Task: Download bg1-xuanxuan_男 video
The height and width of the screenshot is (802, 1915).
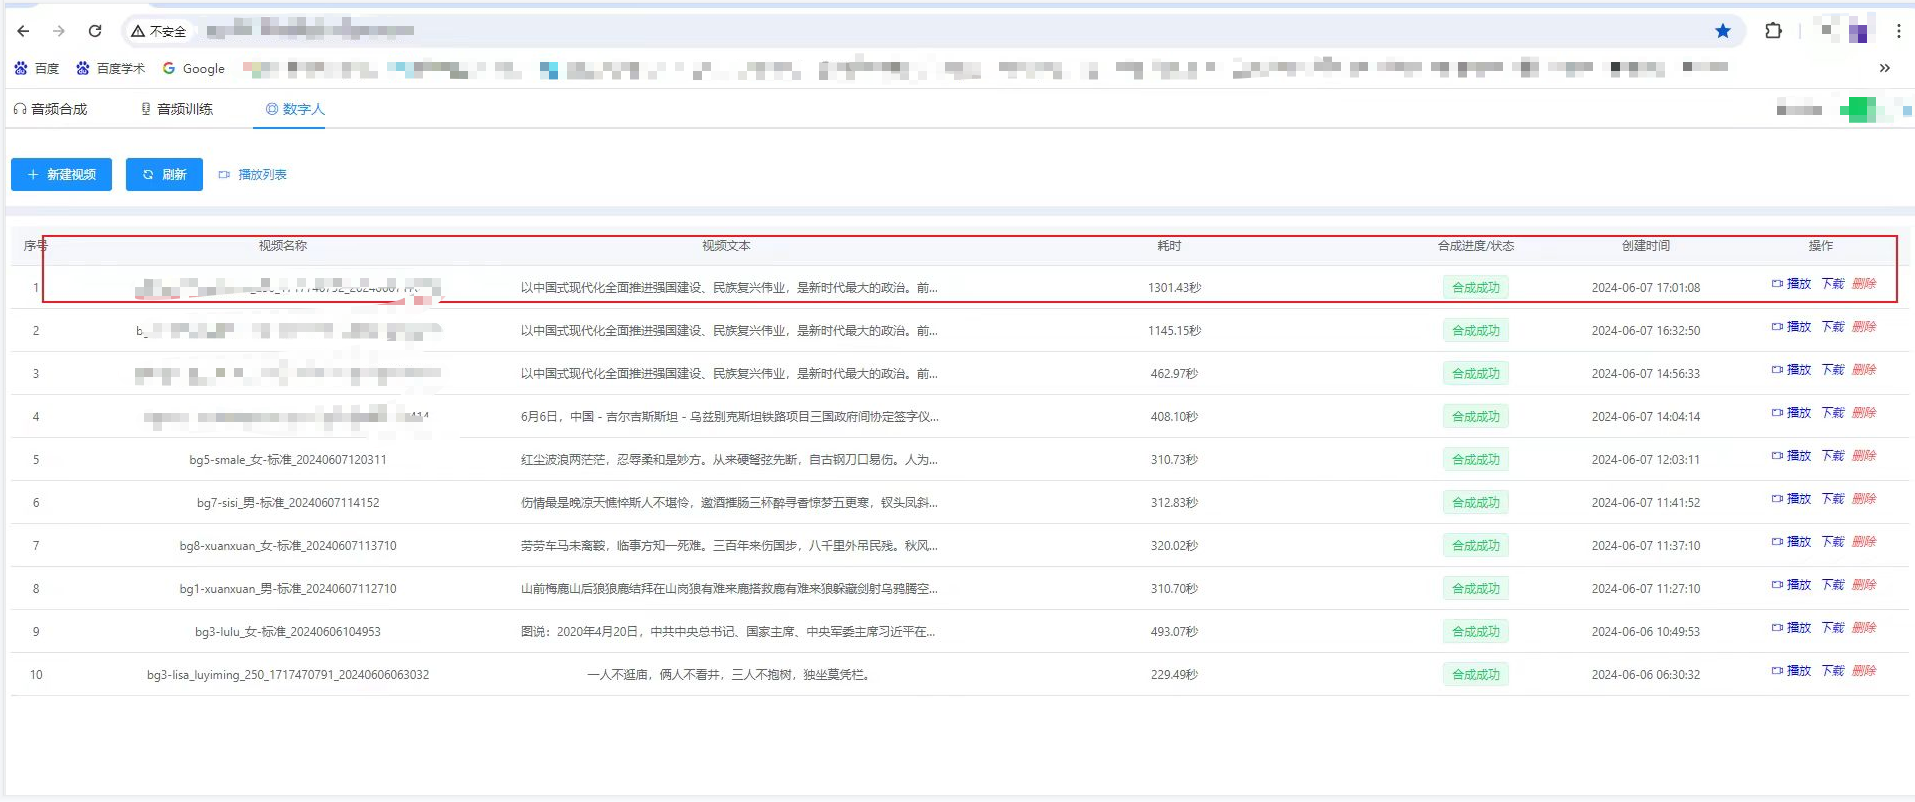Action: tap(1832, 585)
